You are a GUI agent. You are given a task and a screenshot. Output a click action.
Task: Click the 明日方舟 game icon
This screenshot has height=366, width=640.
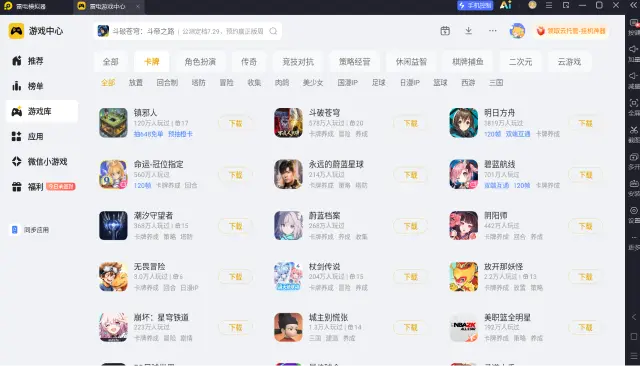(463, 123)
